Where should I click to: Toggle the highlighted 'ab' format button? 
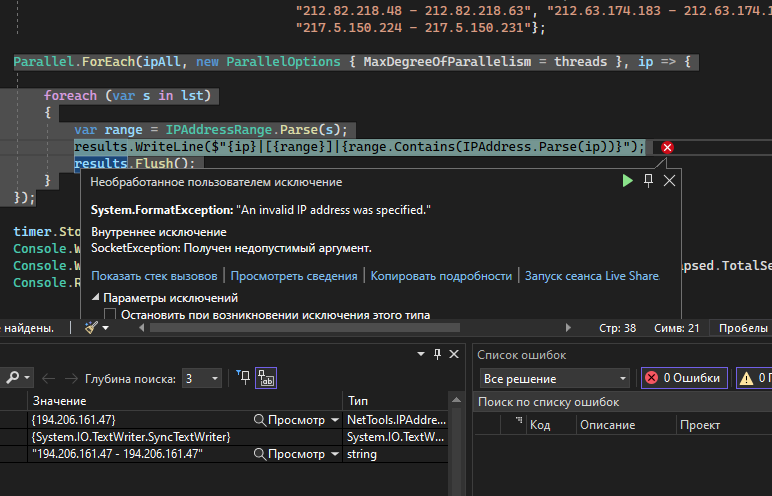(265, 378)
